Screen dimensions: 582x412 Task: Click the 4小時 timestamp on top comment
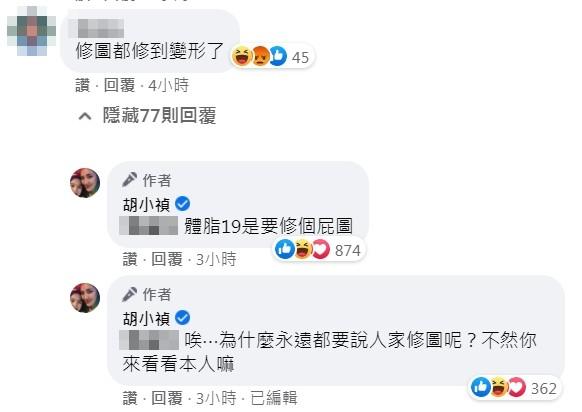point(169,85)
